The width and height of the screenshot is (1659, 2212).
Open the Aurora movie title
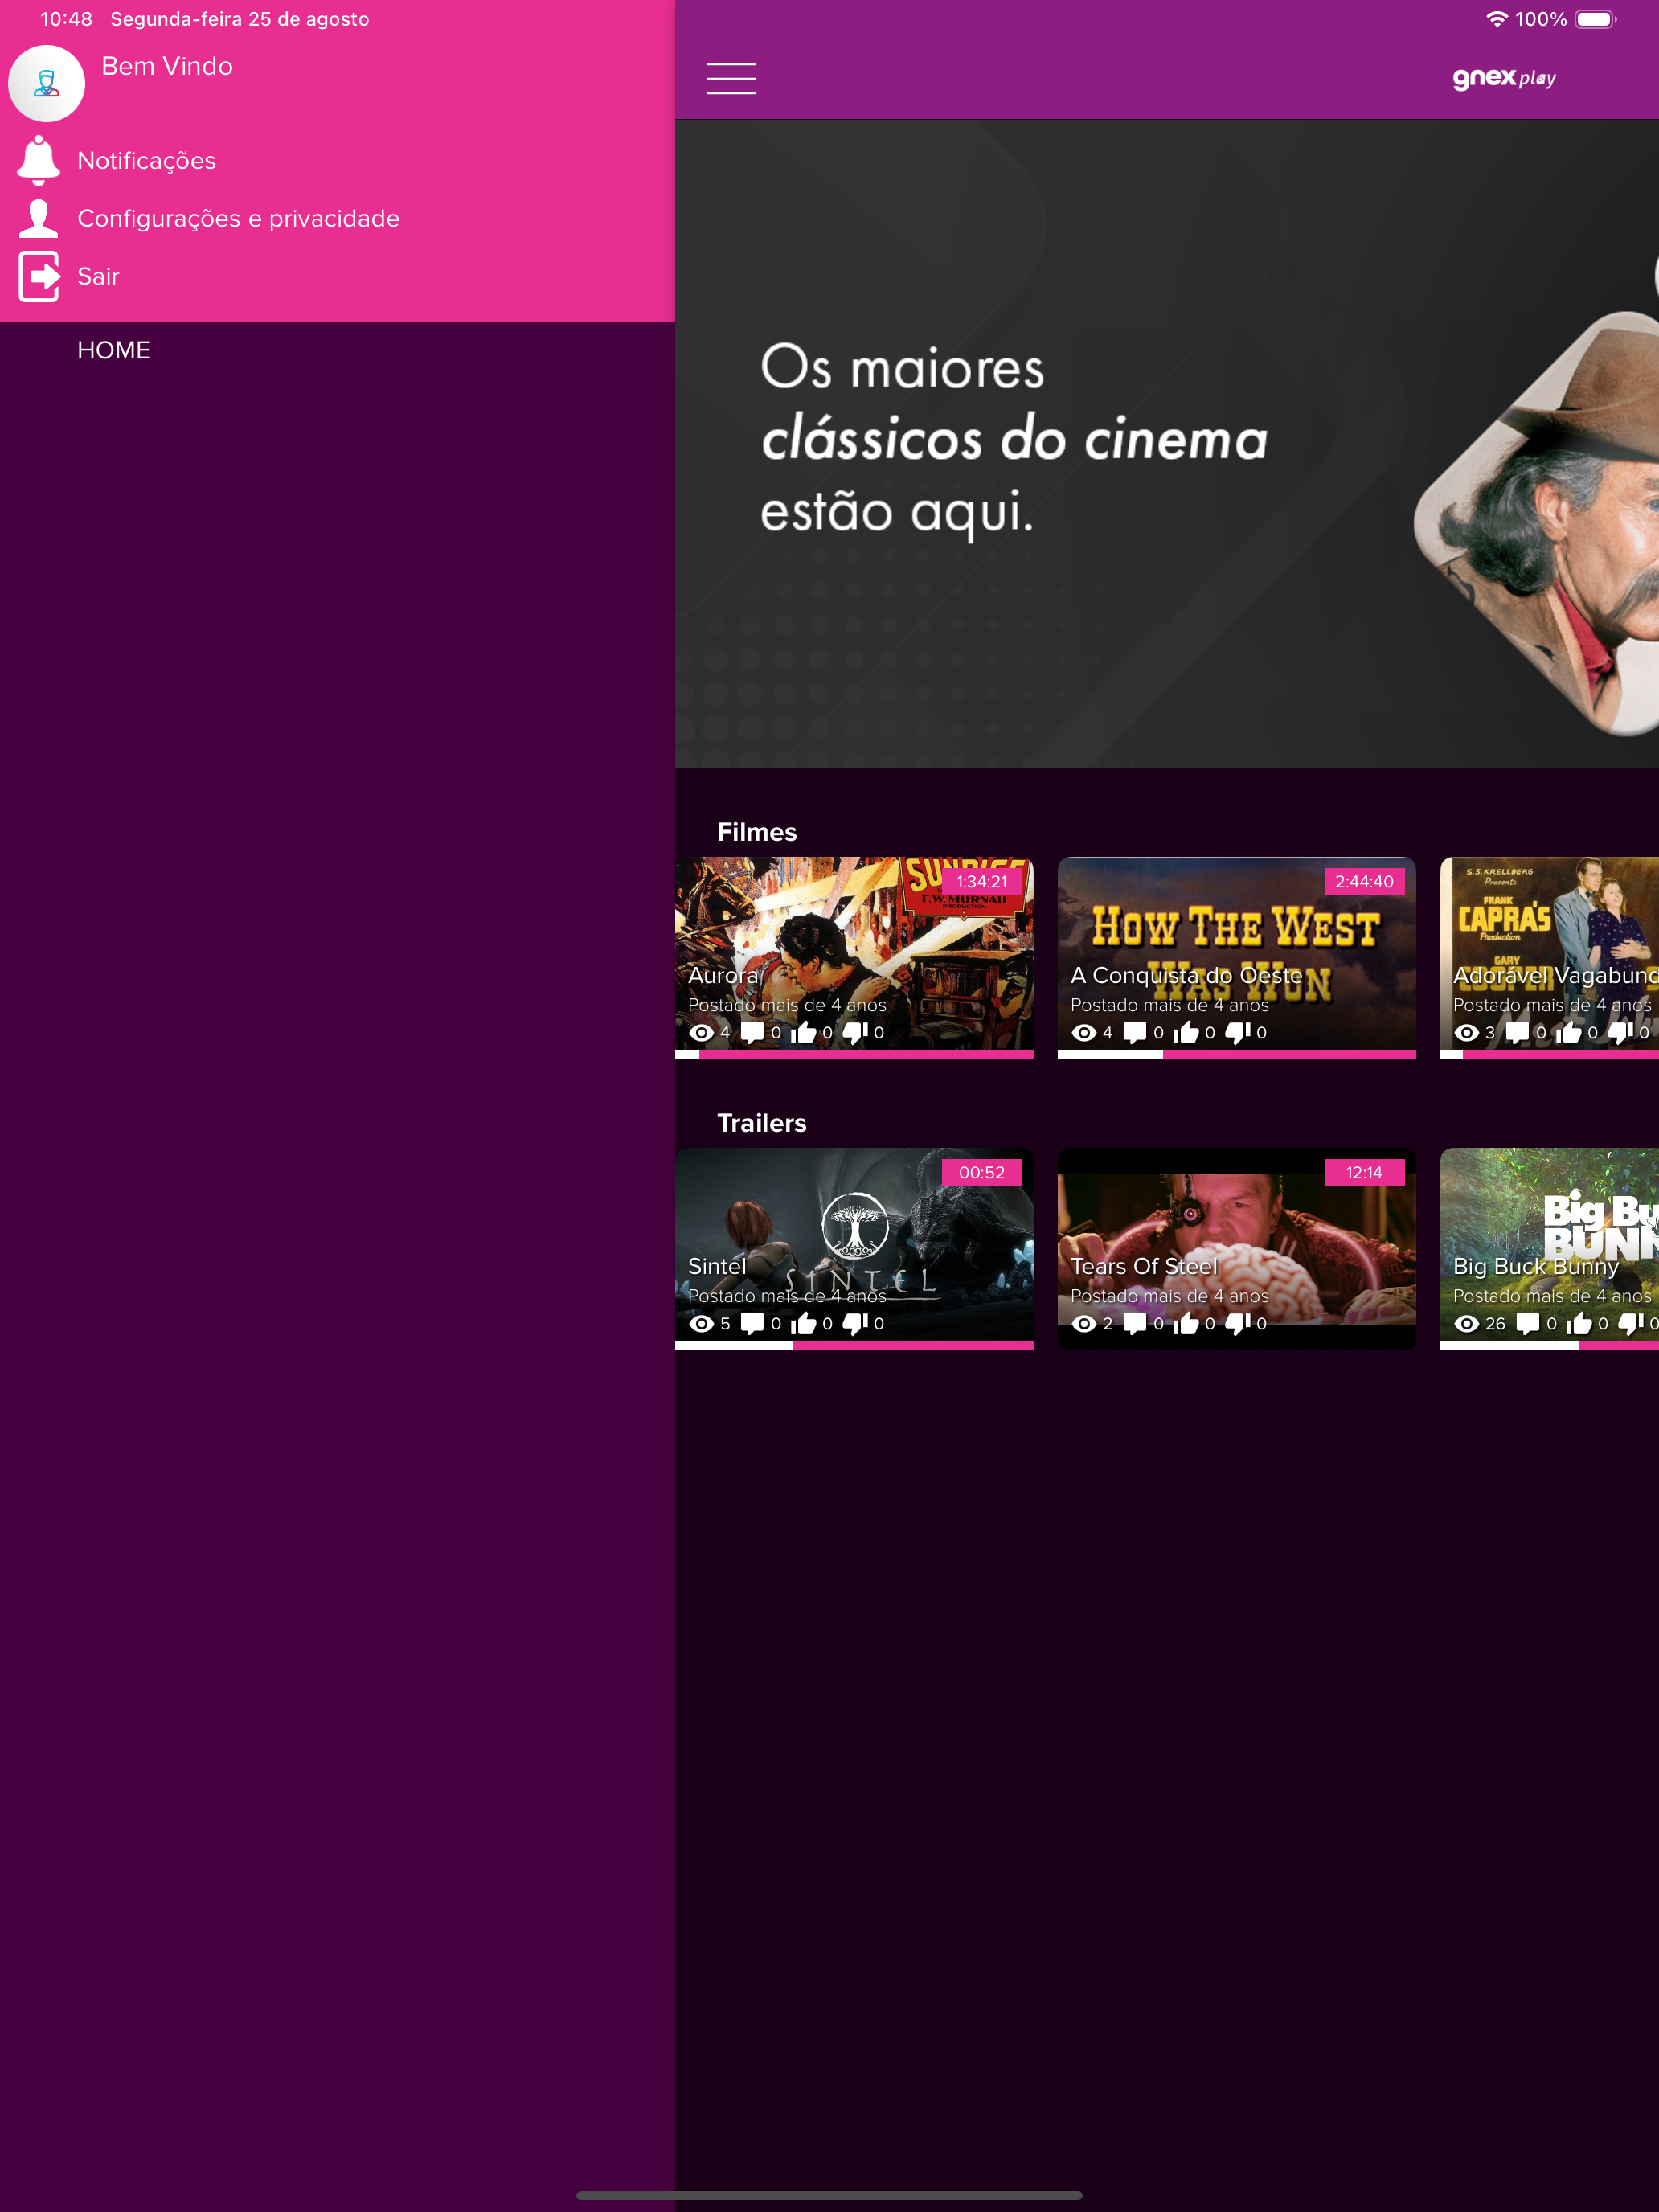click(723, 975)
